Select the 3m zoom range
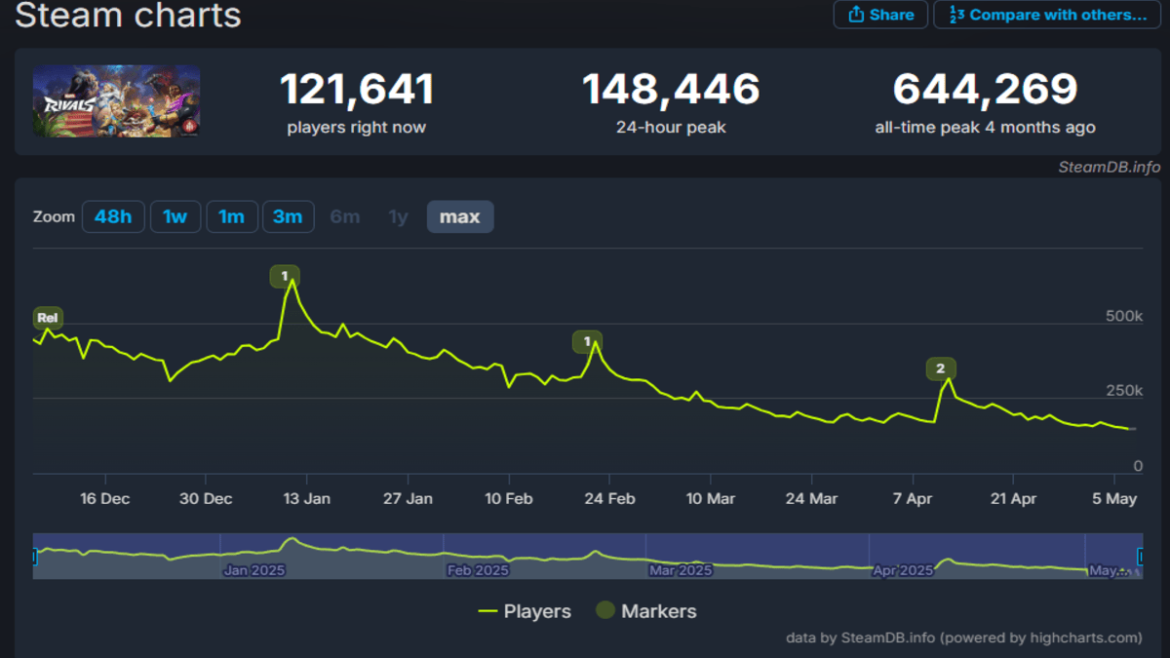This screenshot has height=658, width=1170. [x=287, y=216]
